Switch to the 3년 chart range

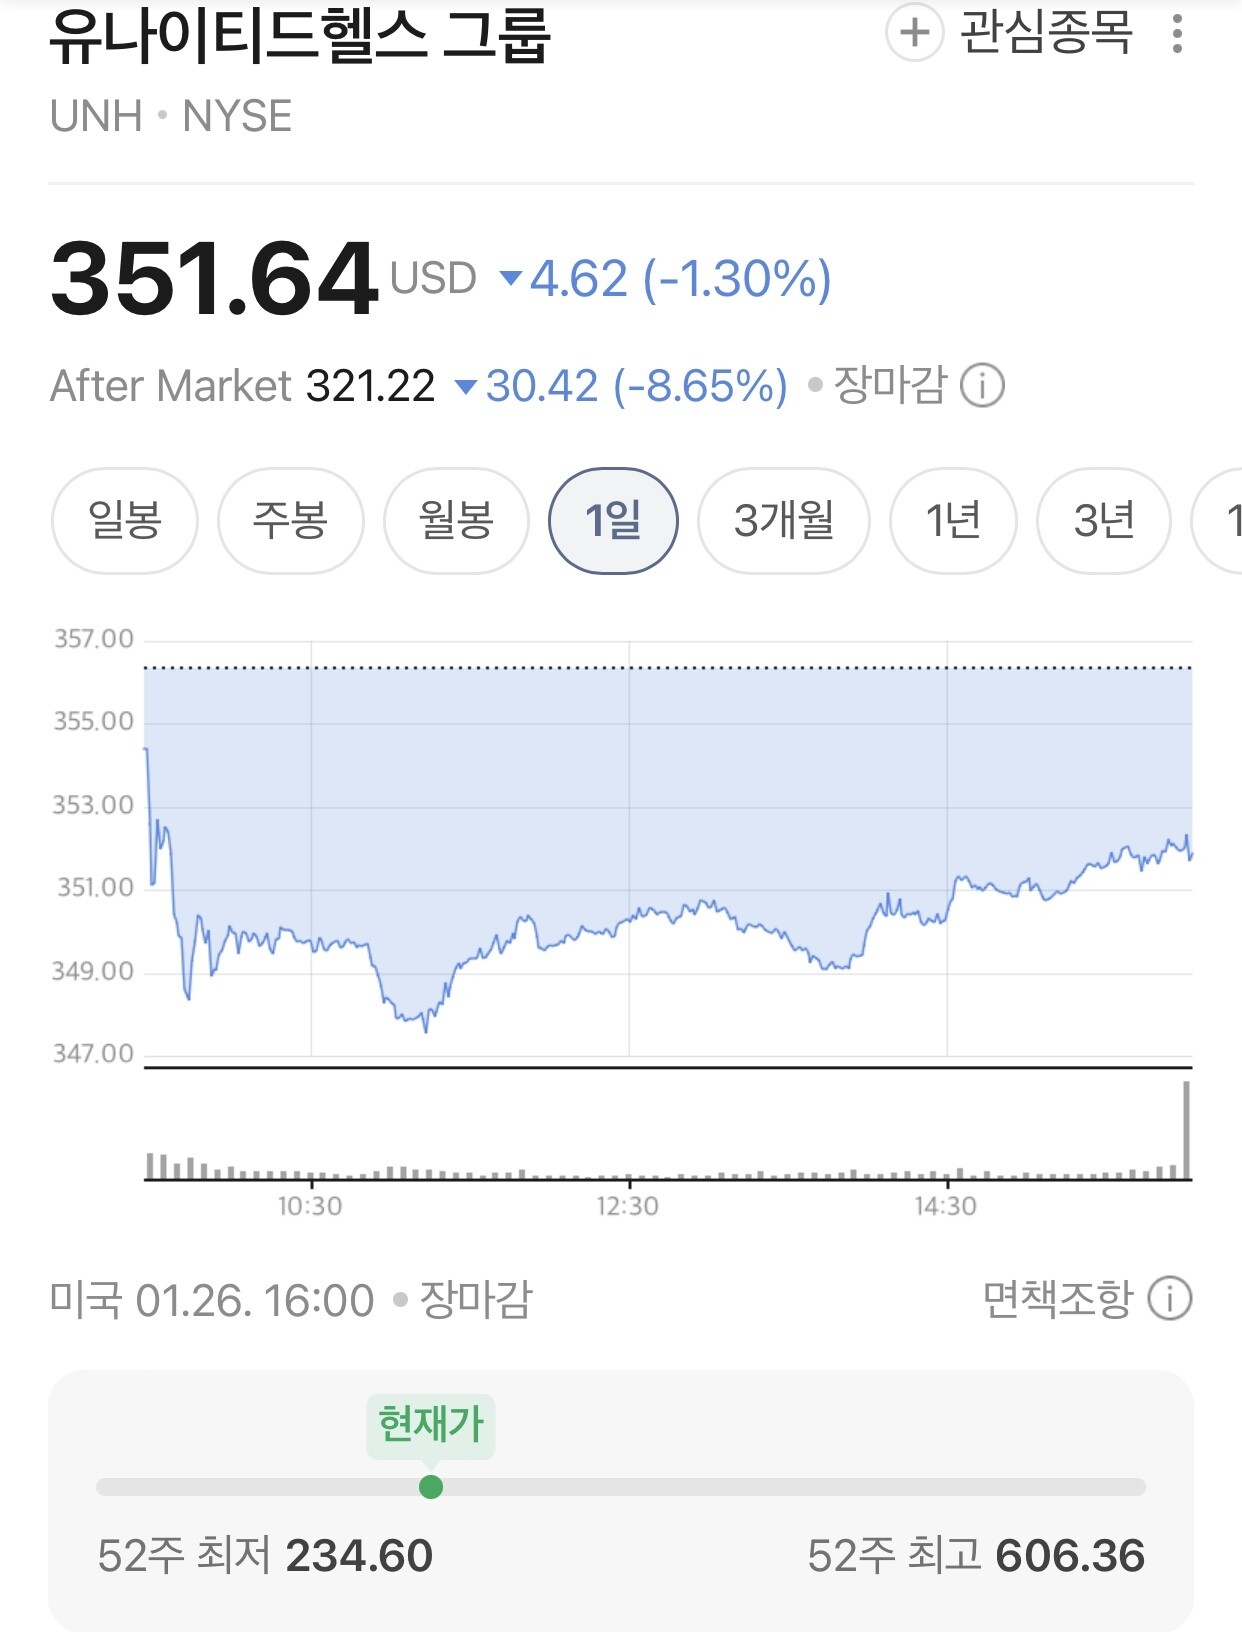1104,521
